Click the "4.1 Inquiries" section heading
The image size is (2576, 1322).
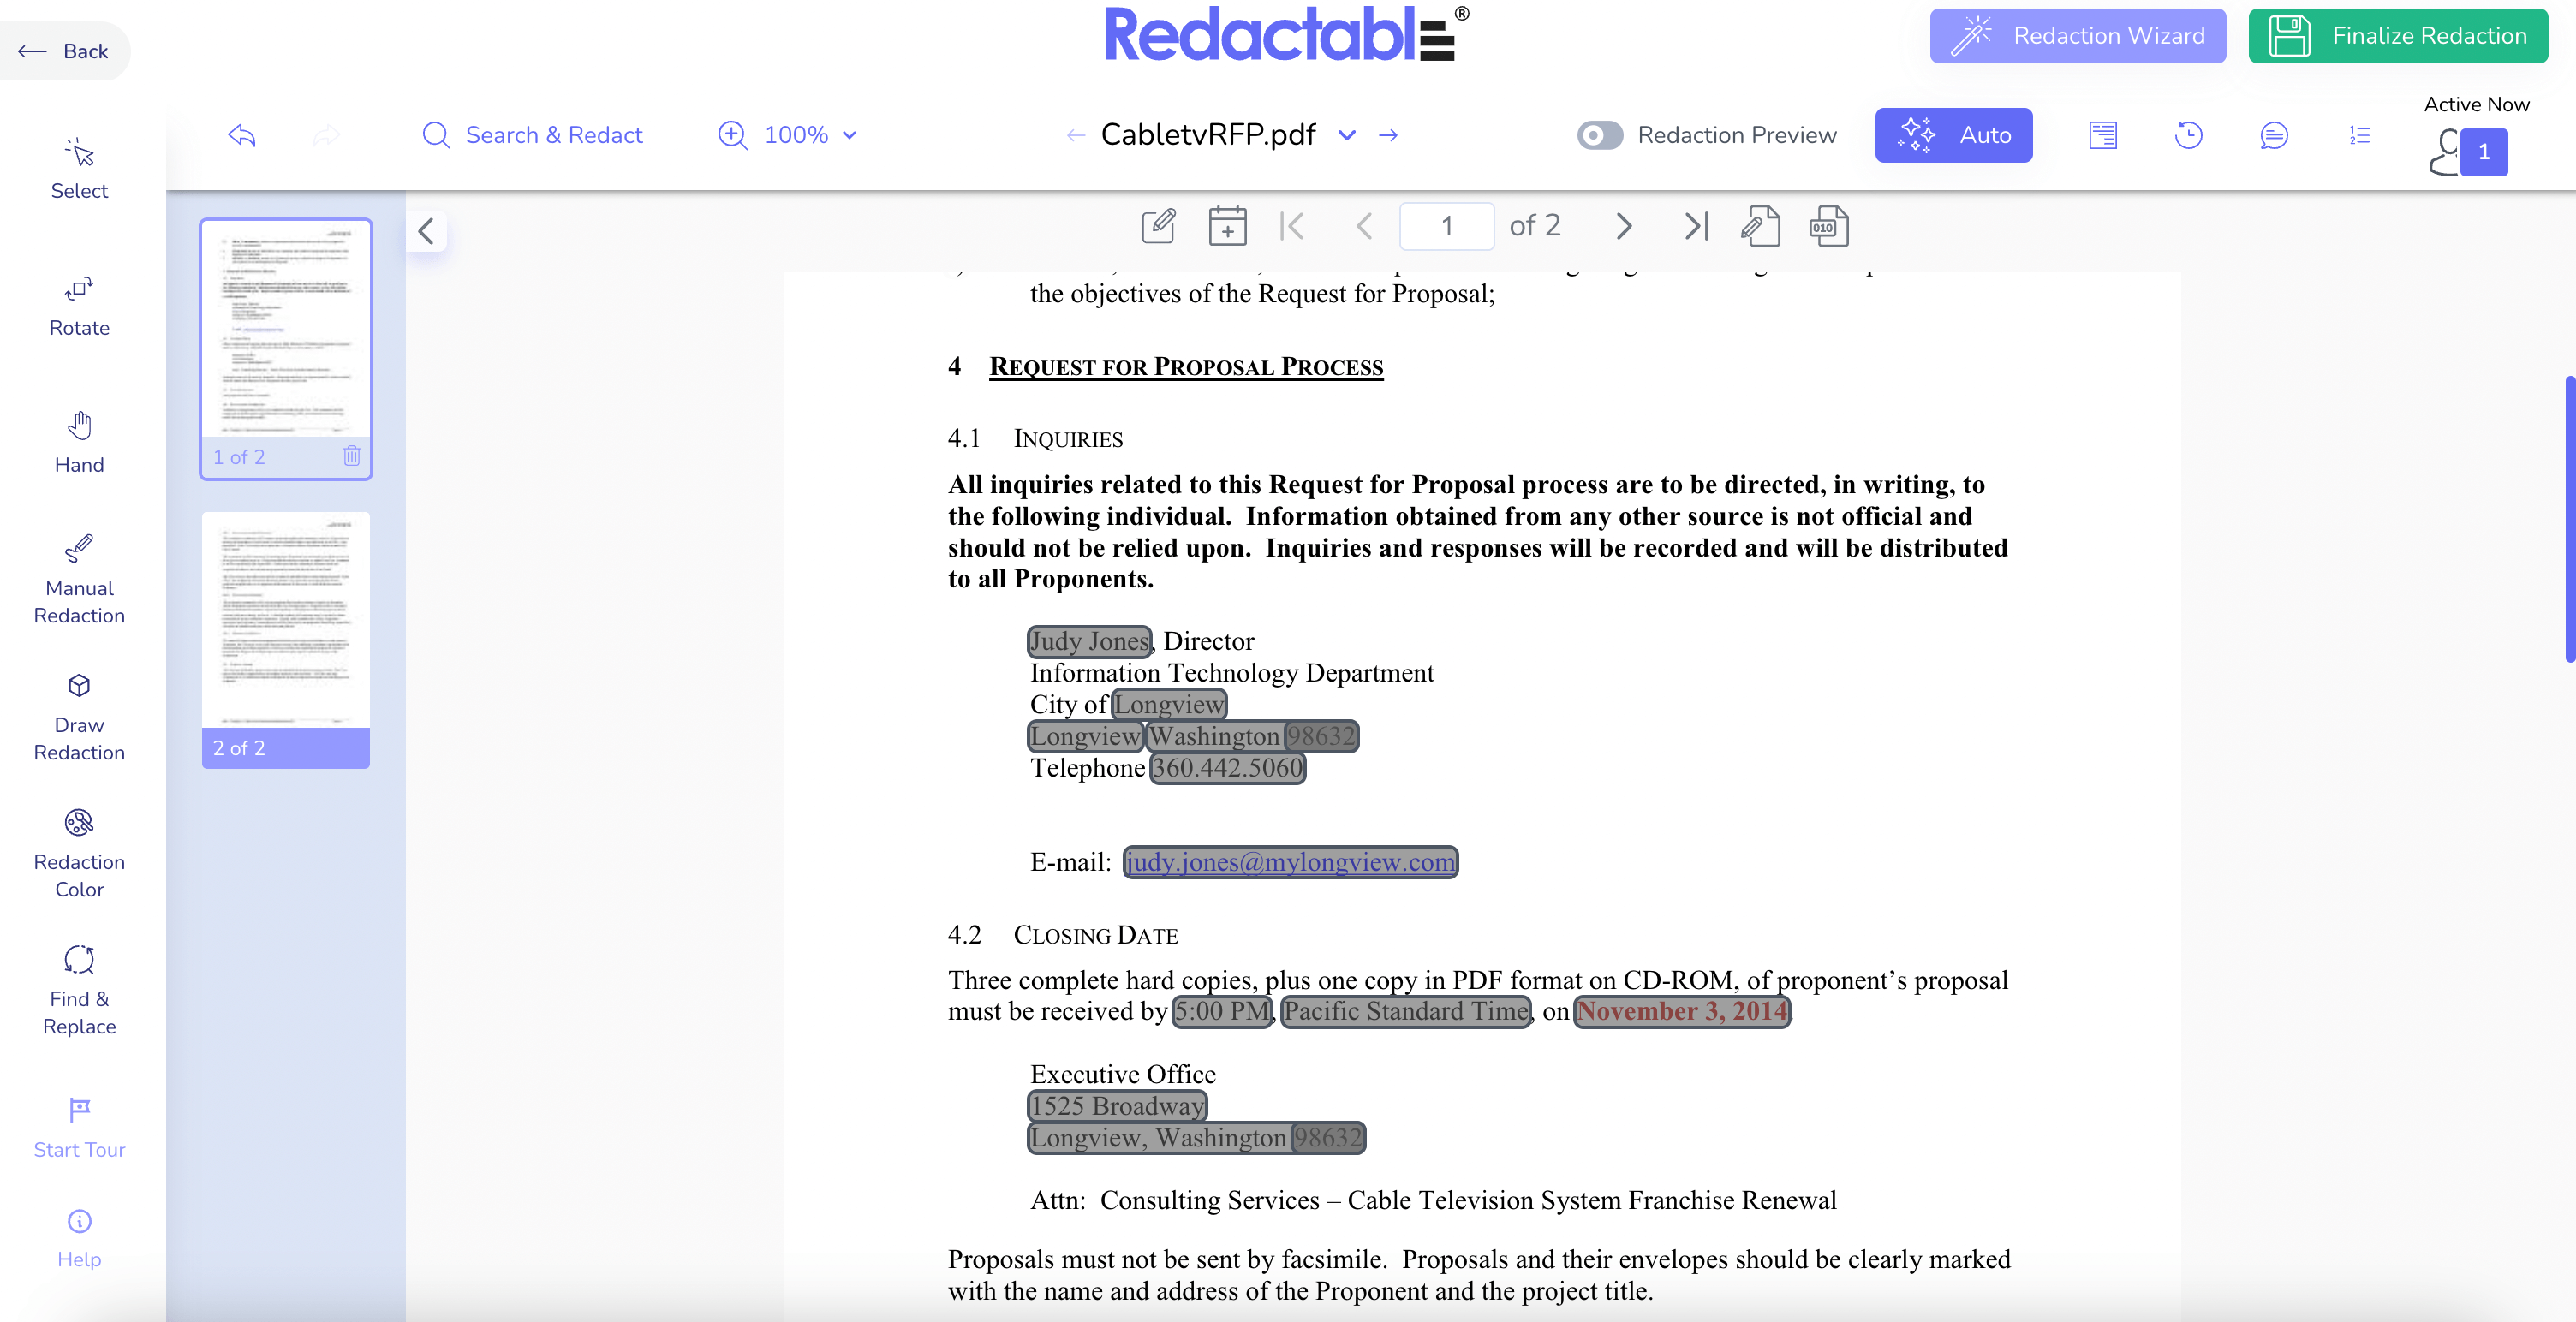1035,438
